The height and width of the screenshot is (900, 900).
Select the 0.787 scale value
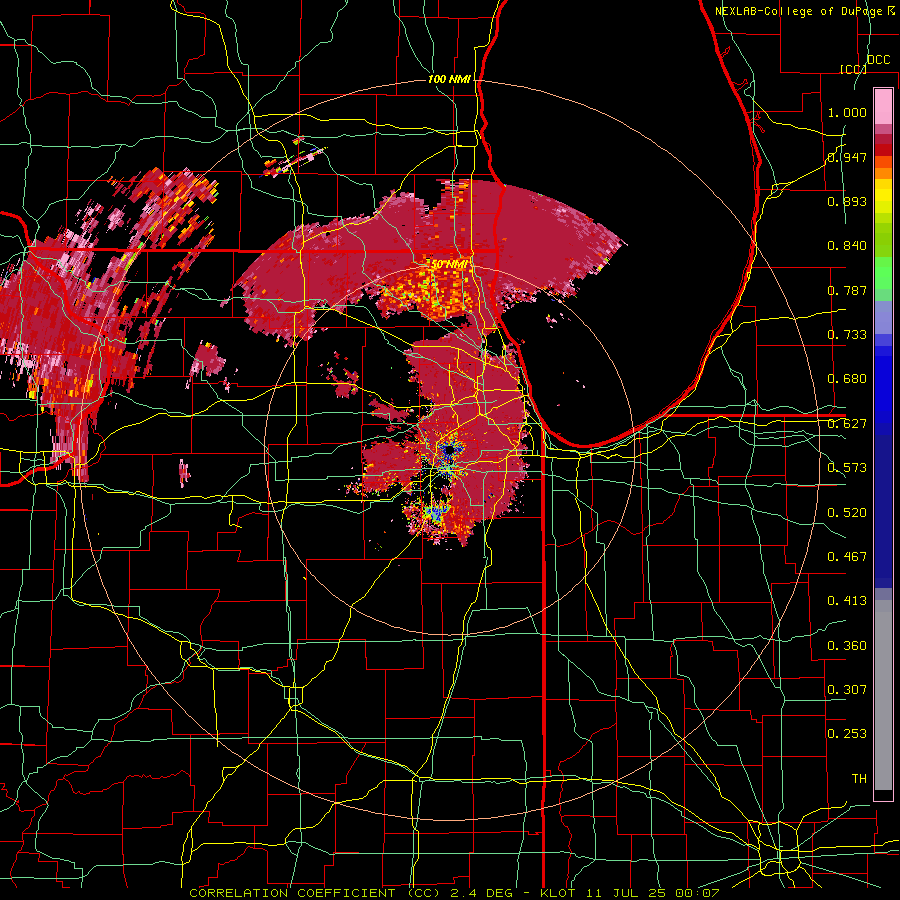pyautogui.click(x=847, y=290)
